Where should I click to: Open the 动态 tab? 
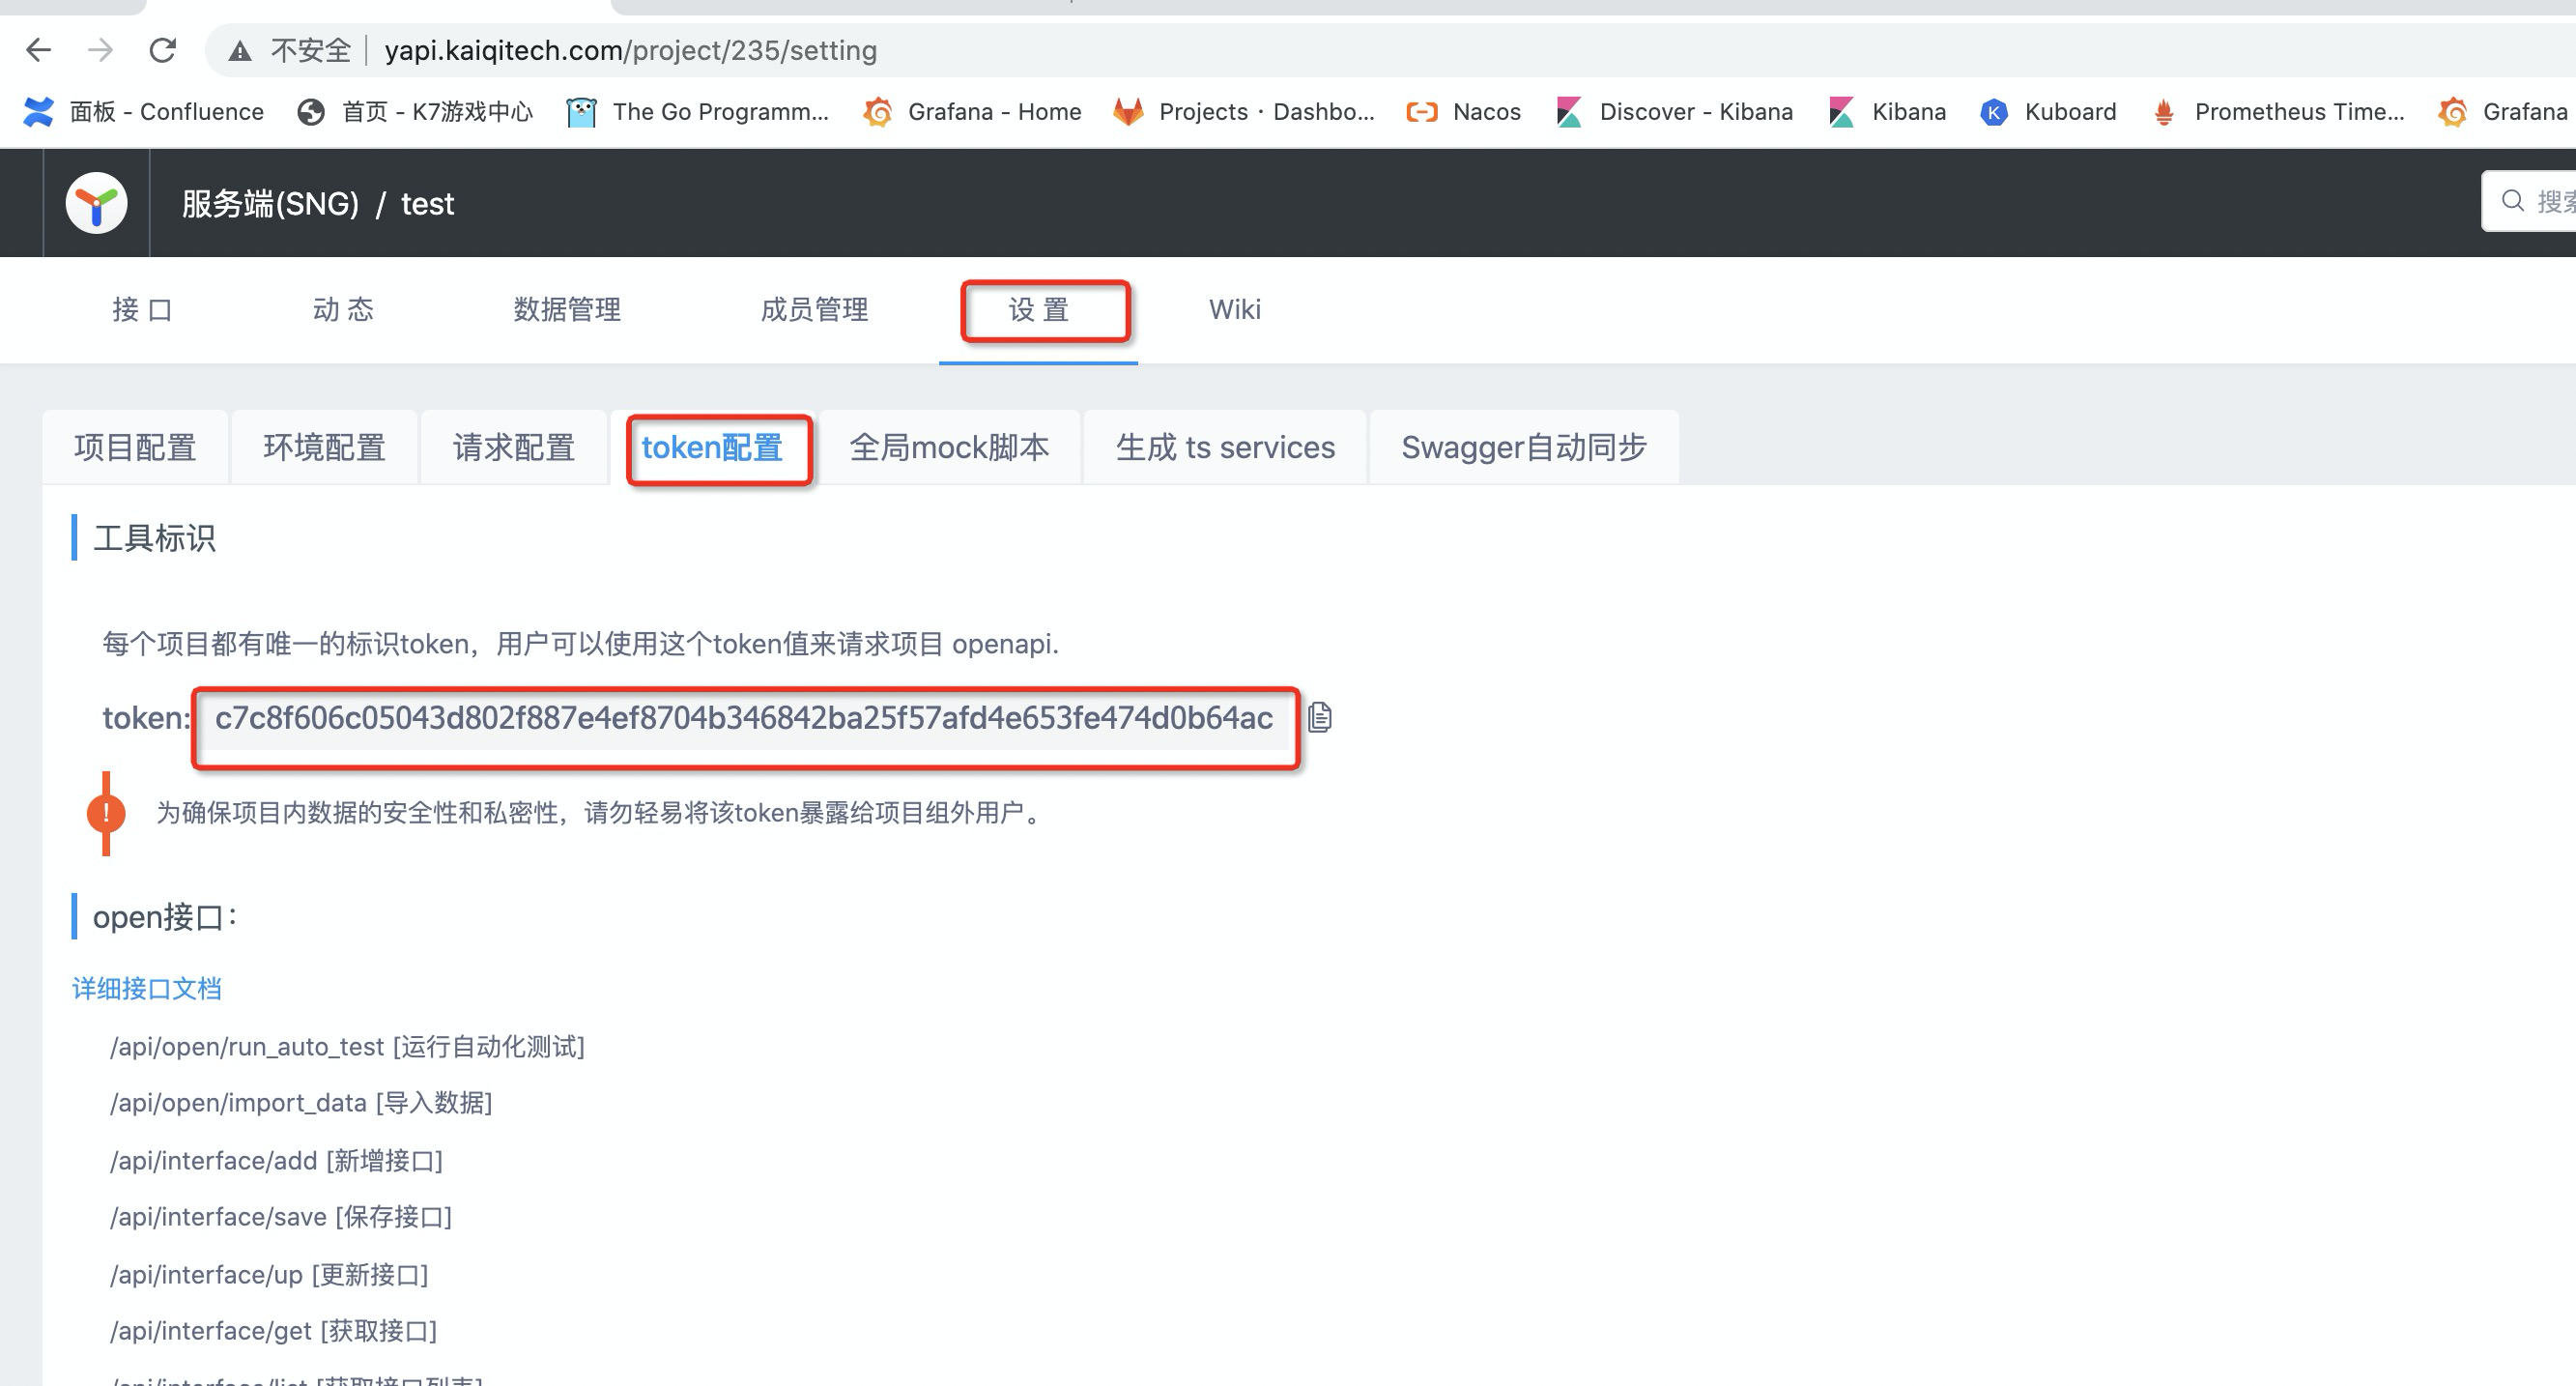[343, 309]
